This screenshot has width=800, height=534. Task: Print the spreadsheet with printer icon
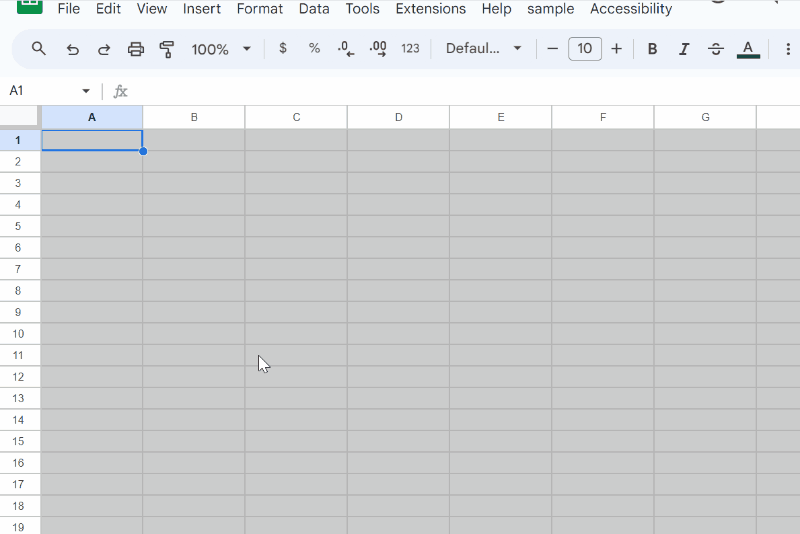point(136,49)
